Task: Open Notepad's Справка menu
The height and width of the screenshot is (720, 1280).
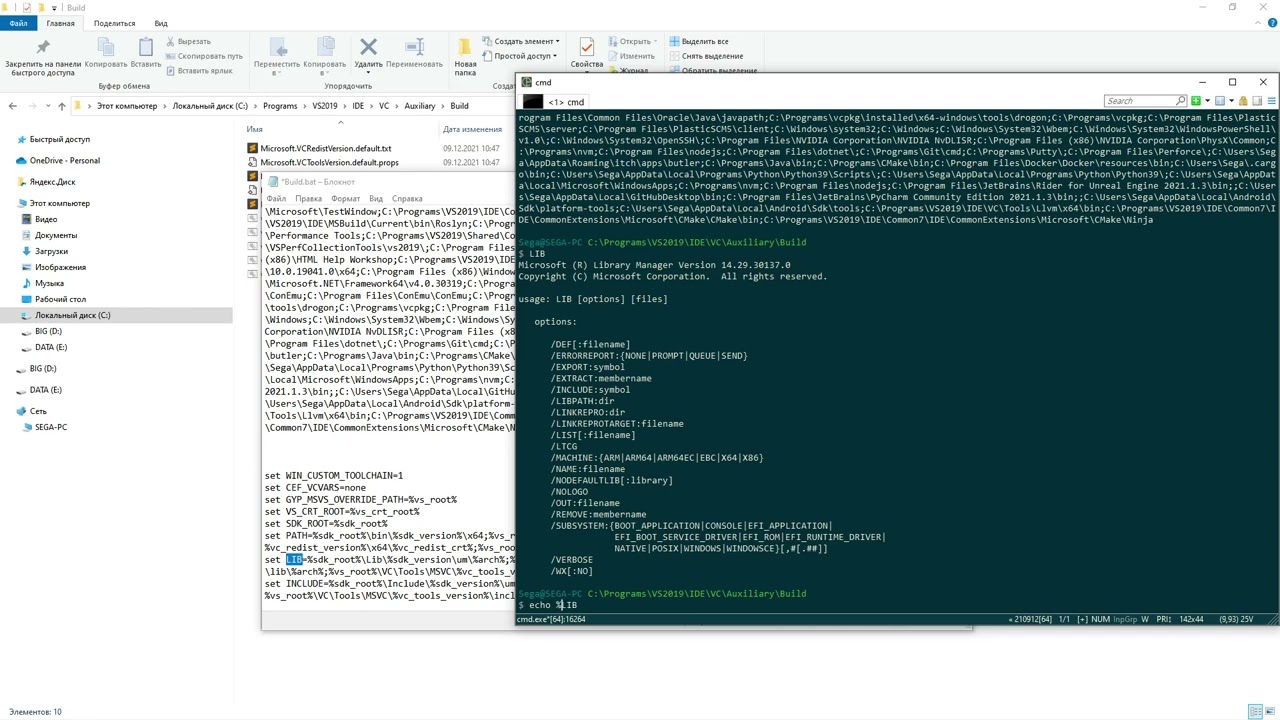Action: (407, 198)
